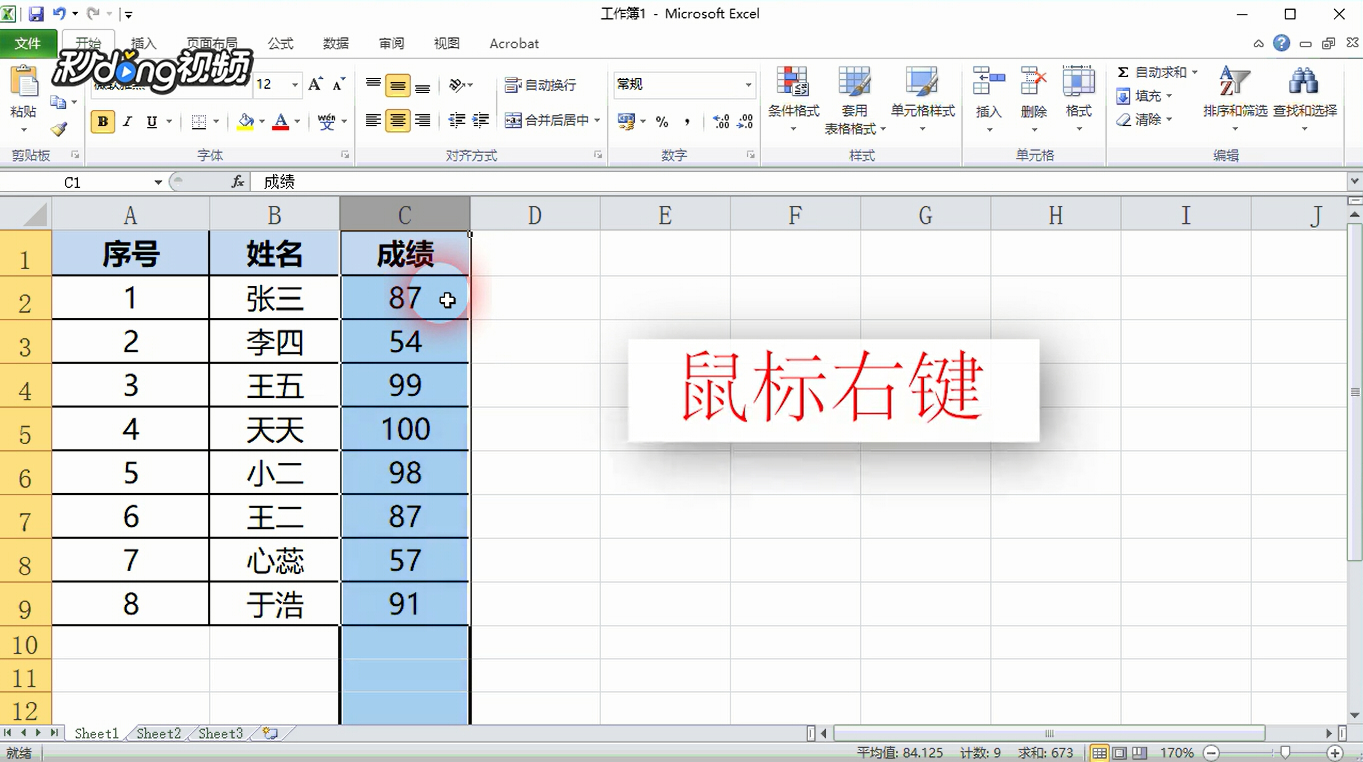Click the Delete cells (删除) icon
The height and width of the screenshot is (762, 1363).
point(1034,101)
